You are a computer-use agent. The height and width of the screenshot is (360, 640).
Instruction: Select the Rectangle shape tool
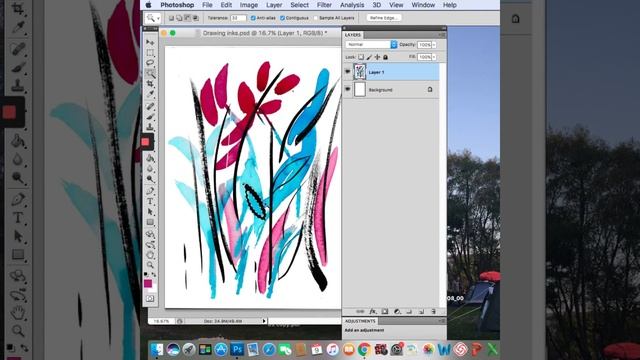pyautogui.click(x=150, y=222)
